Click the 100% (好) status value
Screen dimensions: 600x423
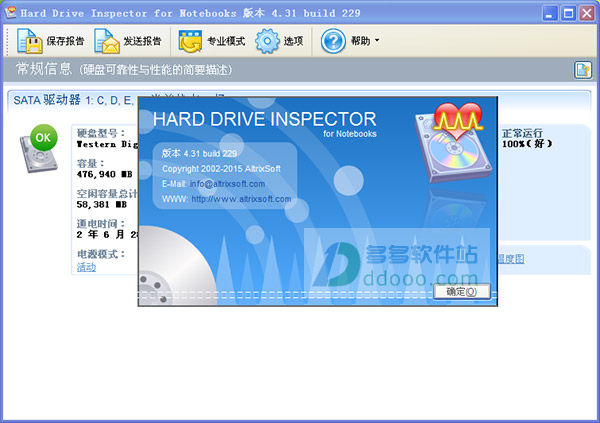tap(527, 144)
